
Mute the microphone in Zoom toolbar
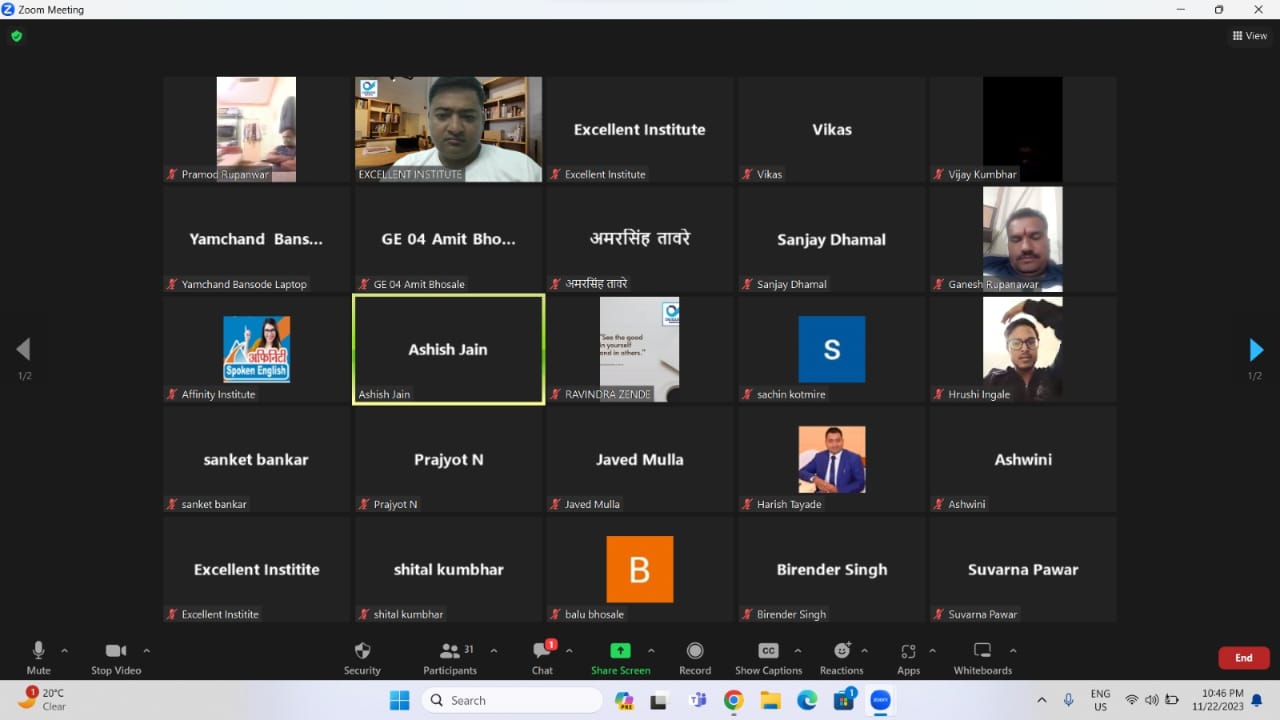[x=38, y=658]
